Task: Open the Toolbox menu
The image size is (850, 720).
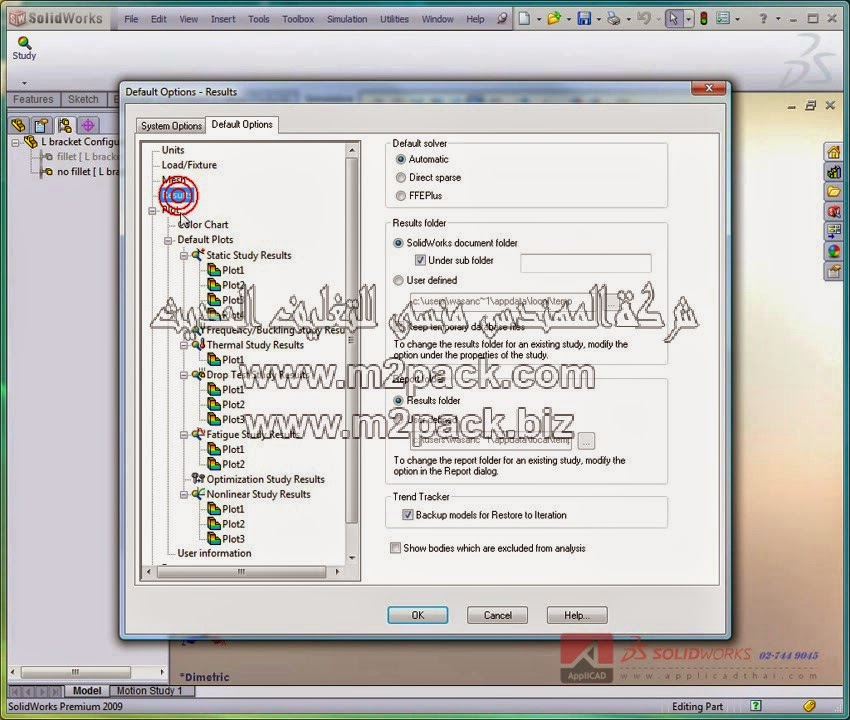Action: 298,19
